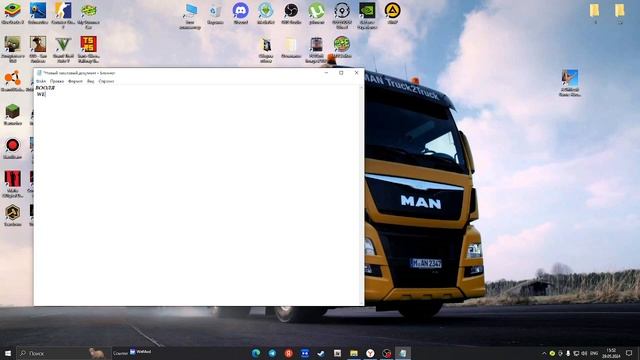The image size is (640, 360).
Task: Expand the hidden system tray icons
Action: click(544, 353)
